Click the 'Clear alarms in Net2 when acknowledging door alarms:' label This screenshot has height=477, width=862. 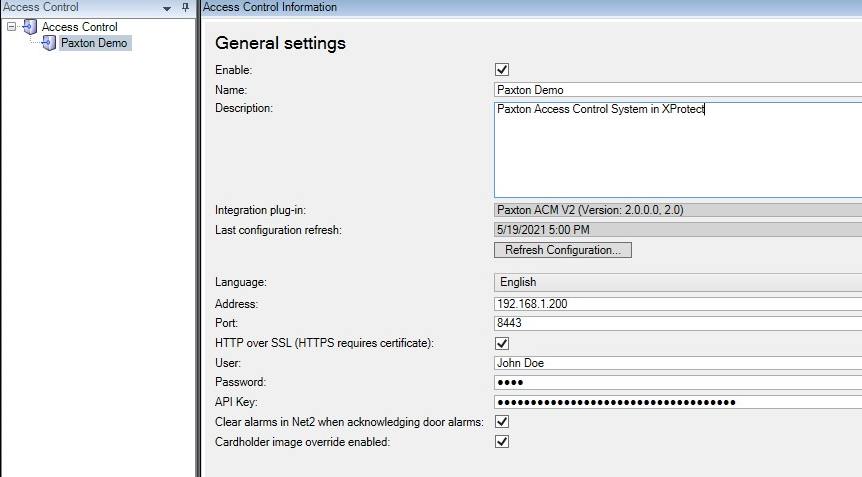[349, 422]
